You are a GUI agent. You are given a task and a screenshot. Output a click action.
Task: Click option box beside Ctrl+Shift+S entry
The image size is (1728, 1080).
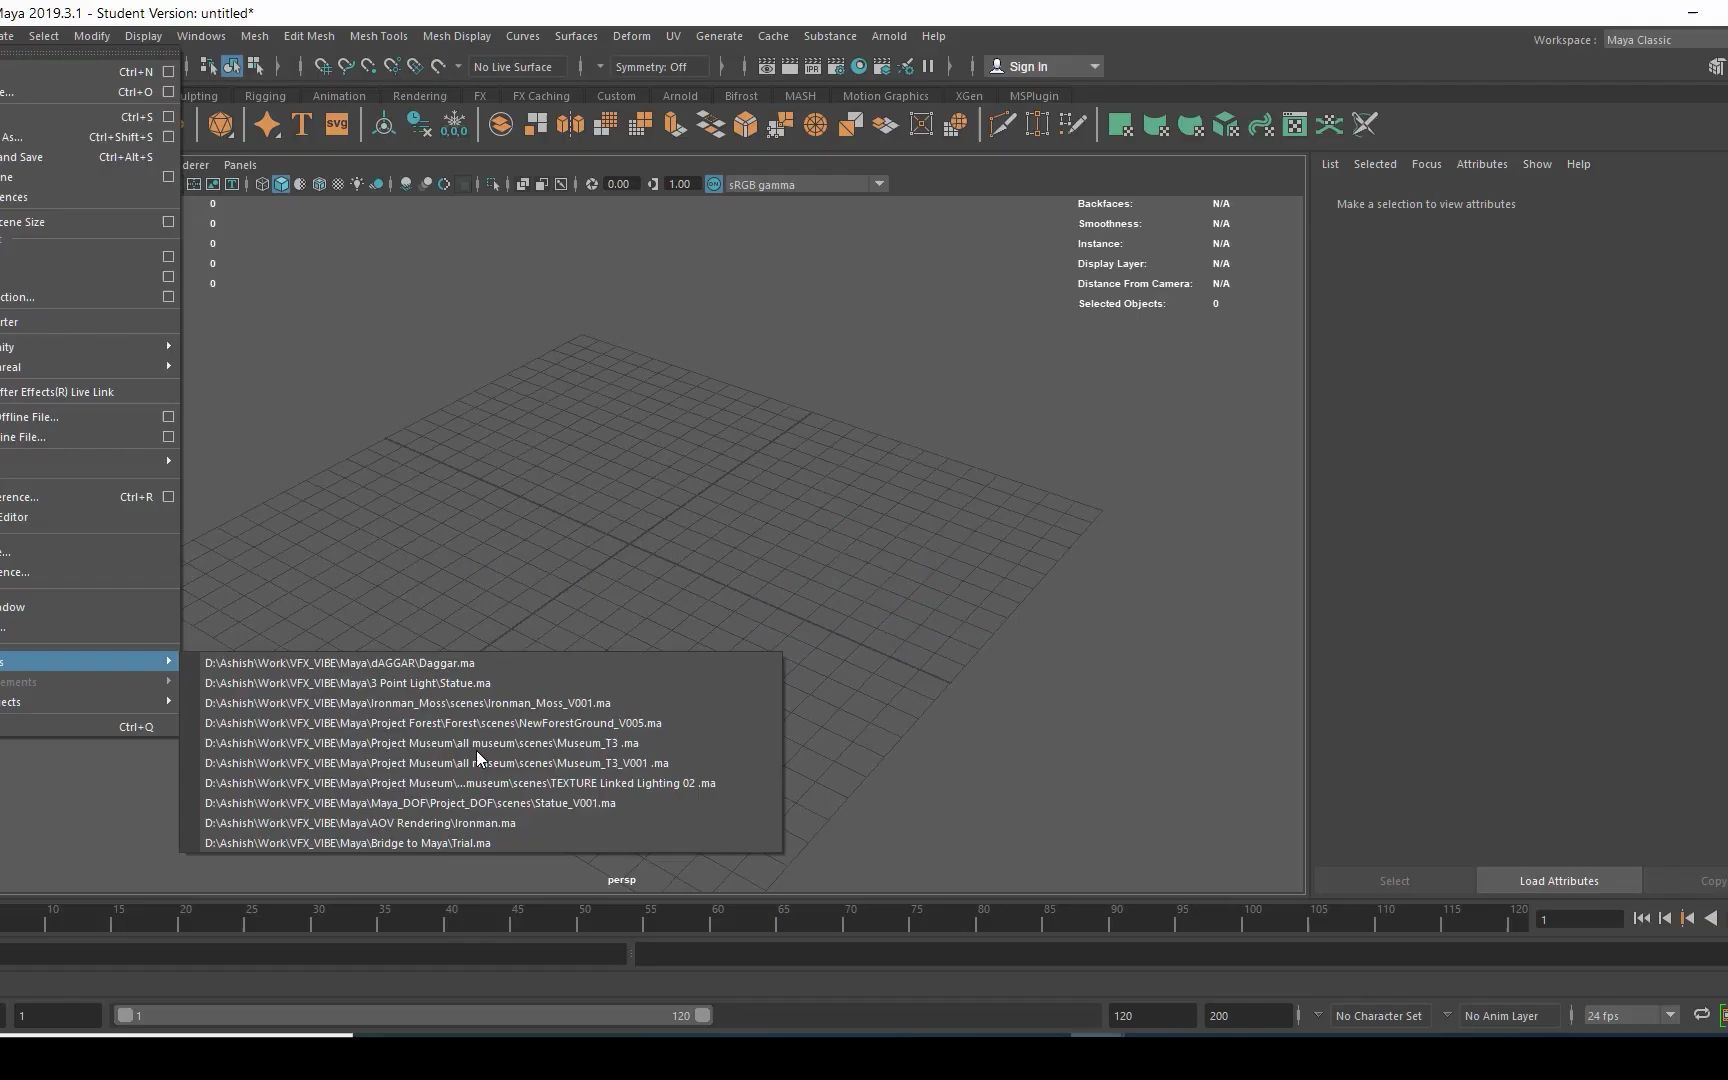pos(168,137)
